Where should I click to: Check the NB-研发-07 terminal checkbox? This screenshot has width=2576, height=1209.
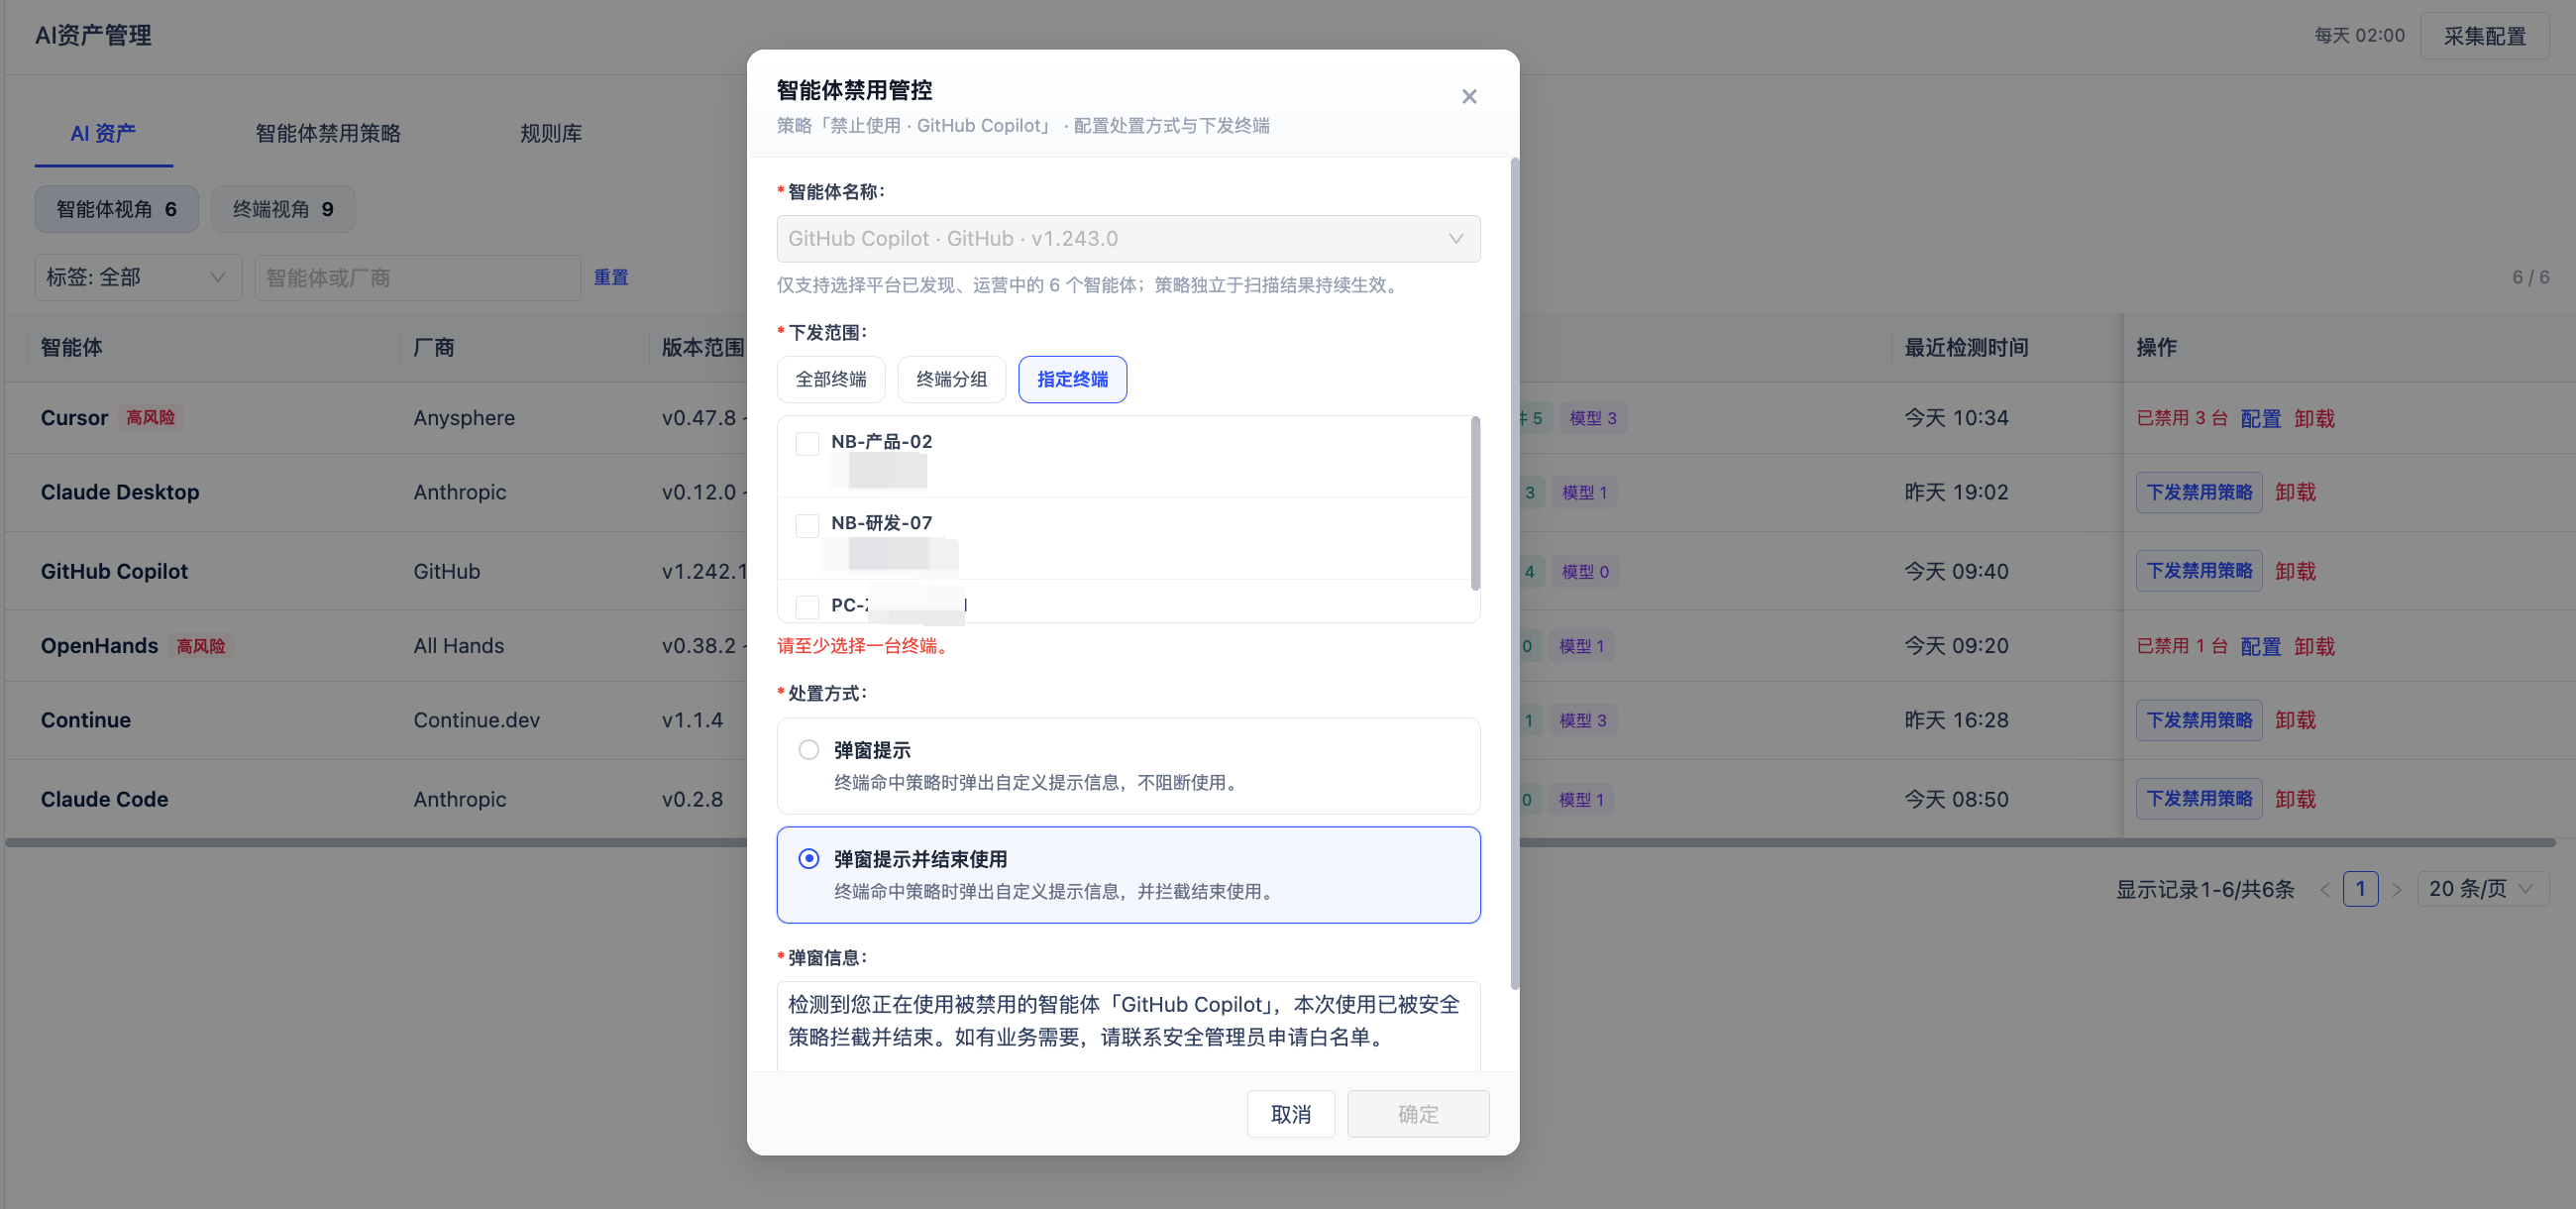(807, 525)
